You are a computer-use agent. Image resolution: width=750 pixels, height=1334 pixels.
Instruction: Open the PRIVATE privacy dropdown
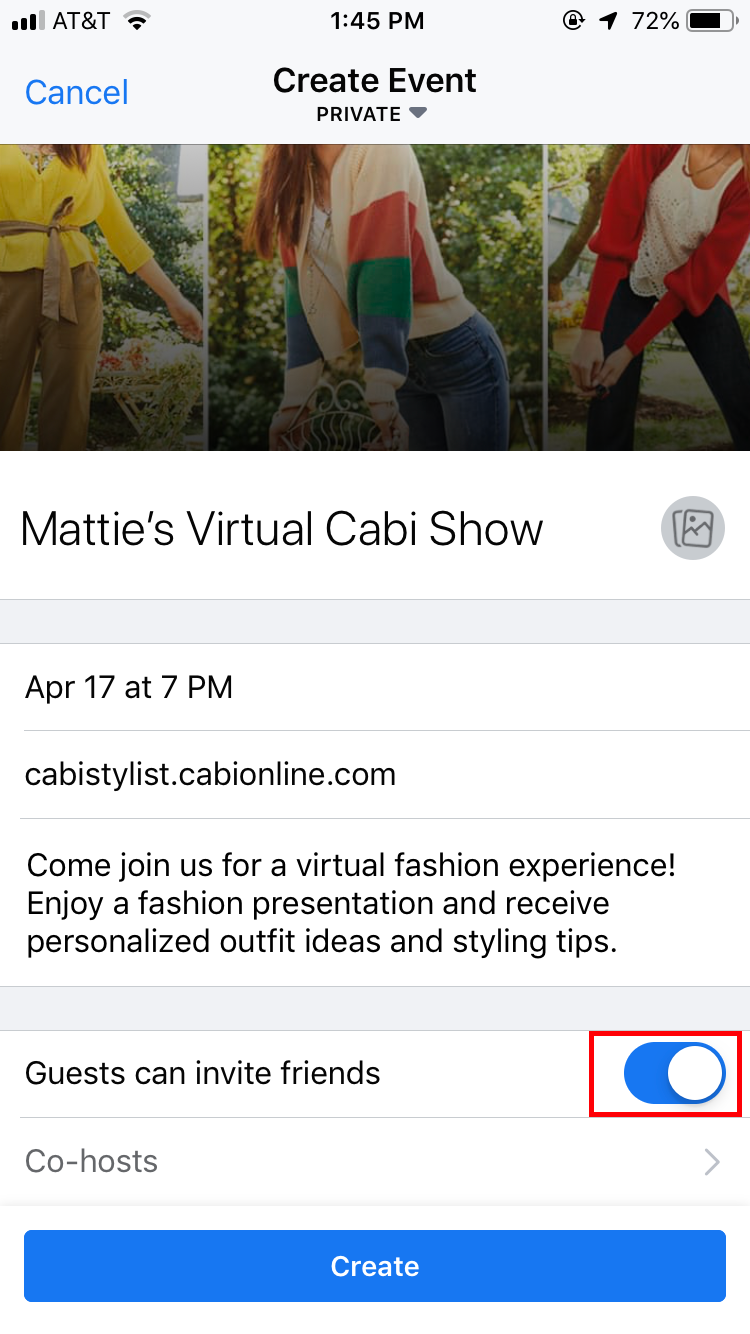(372, 114)
